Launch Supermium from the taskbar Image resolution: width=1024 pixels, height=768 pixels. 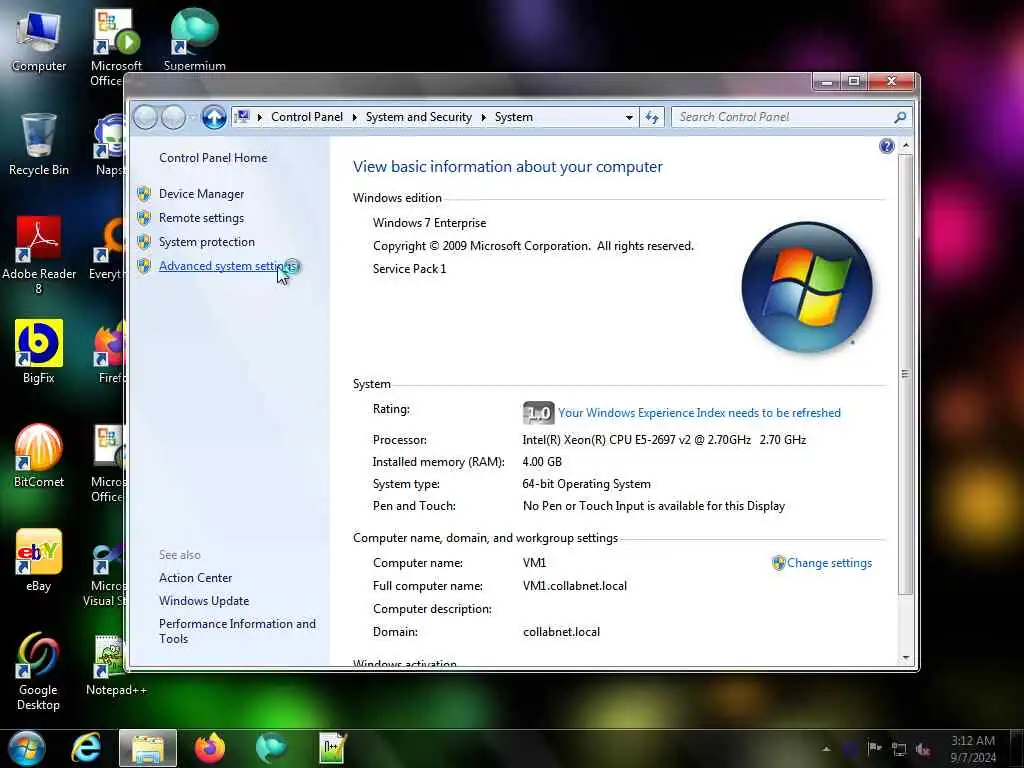[x=271, y=748]
